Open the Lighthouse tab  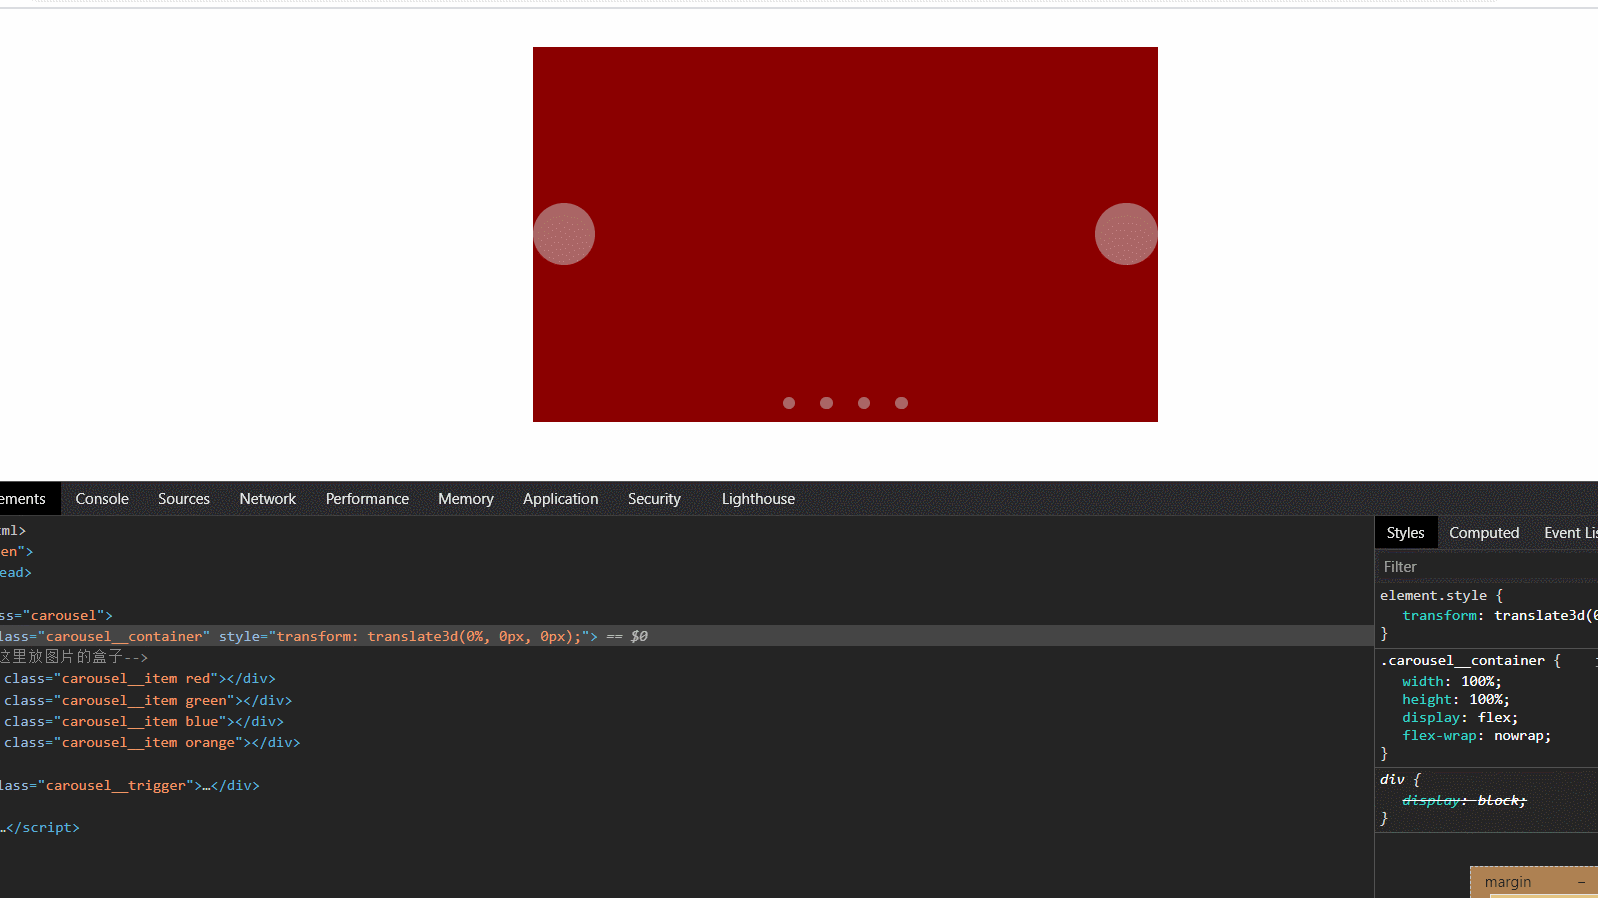pyautogui.click(x=758, y=499)
